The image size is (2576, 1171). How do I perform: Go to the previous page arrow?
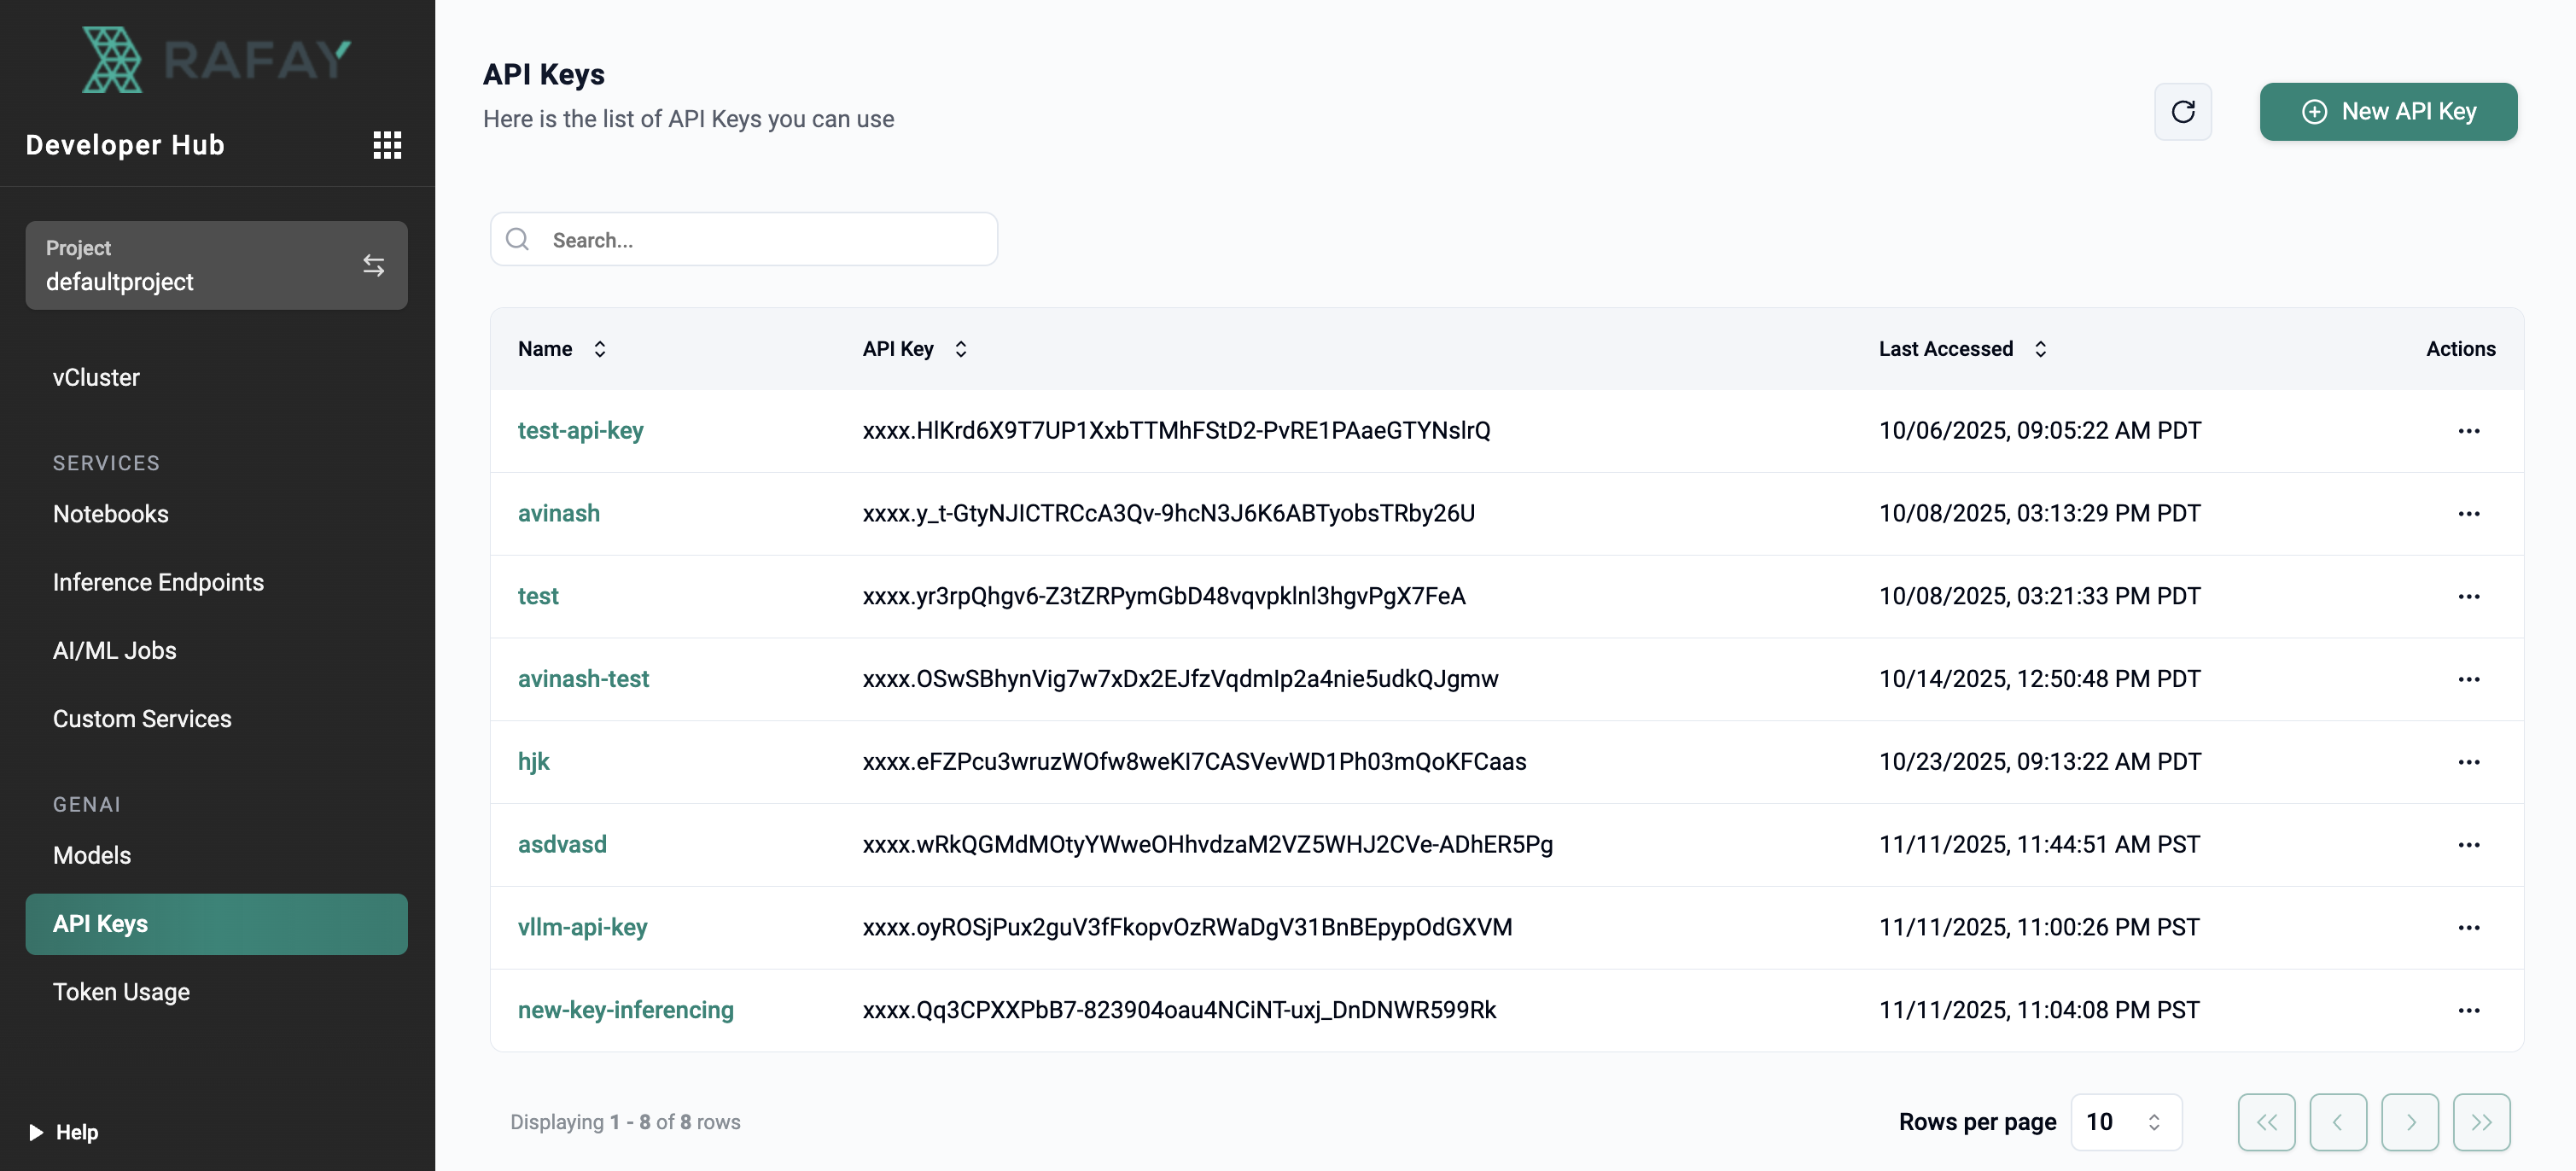tap(2337, 1122)
